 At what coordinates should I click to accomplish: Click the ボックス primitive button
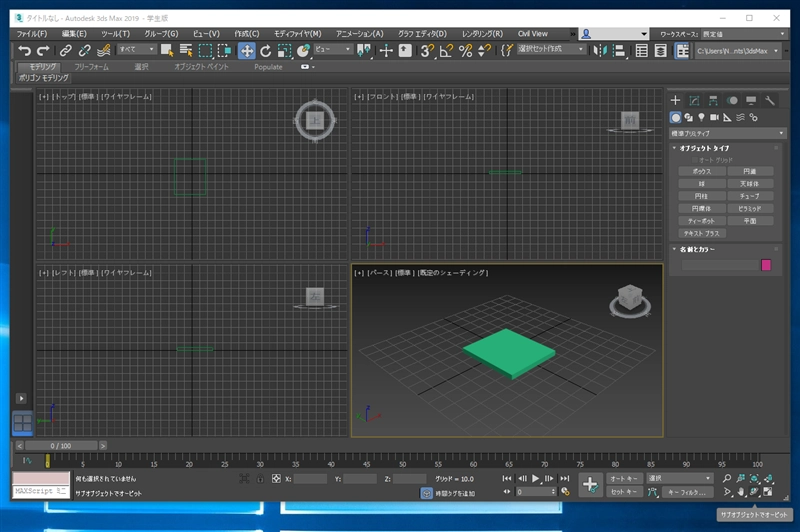(x=702, y=171)
